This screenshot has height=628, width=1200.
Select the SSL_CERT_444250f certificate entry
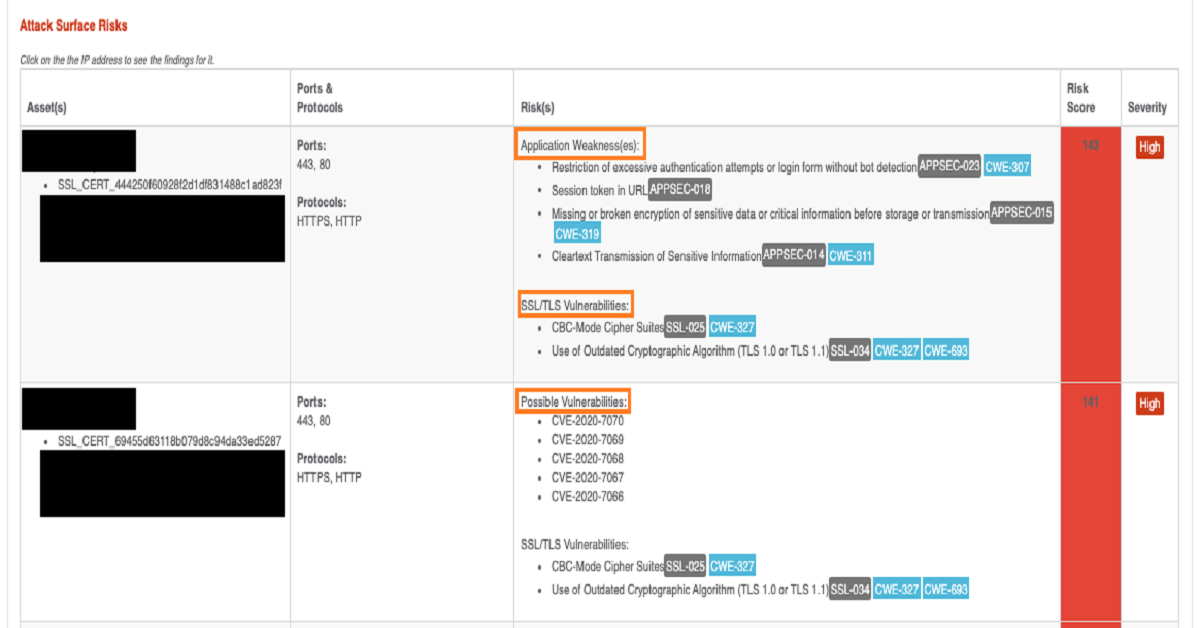click(x=170, y=185)
